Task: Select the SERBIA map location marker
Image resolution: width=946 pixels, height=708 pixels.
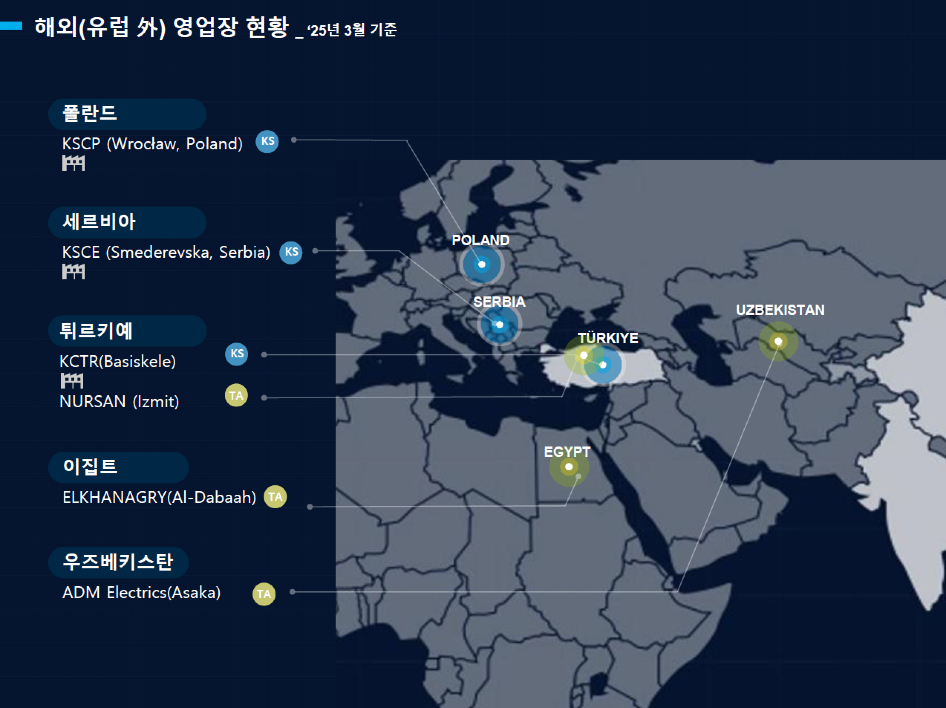Action: [x=499, y=325]
